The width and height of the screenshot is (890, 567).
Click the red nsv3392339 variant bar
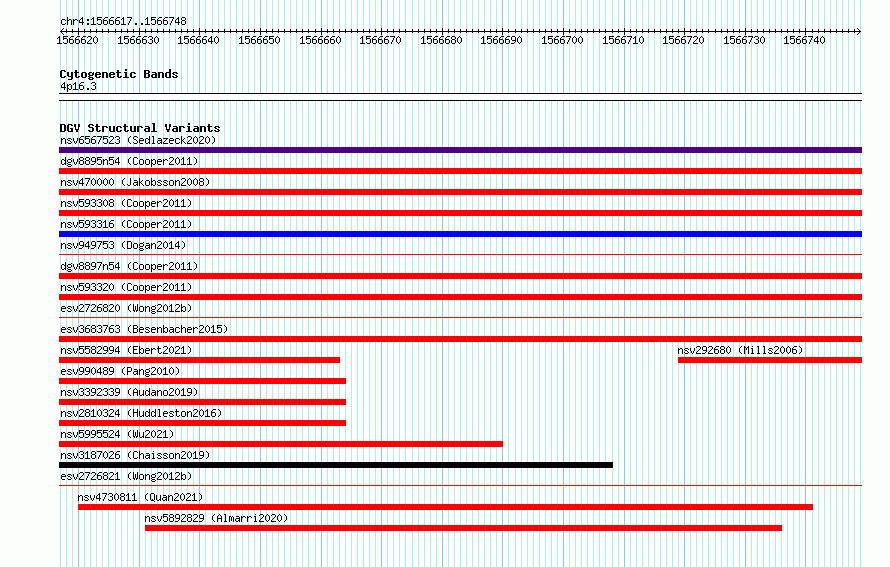click(203, 402)
